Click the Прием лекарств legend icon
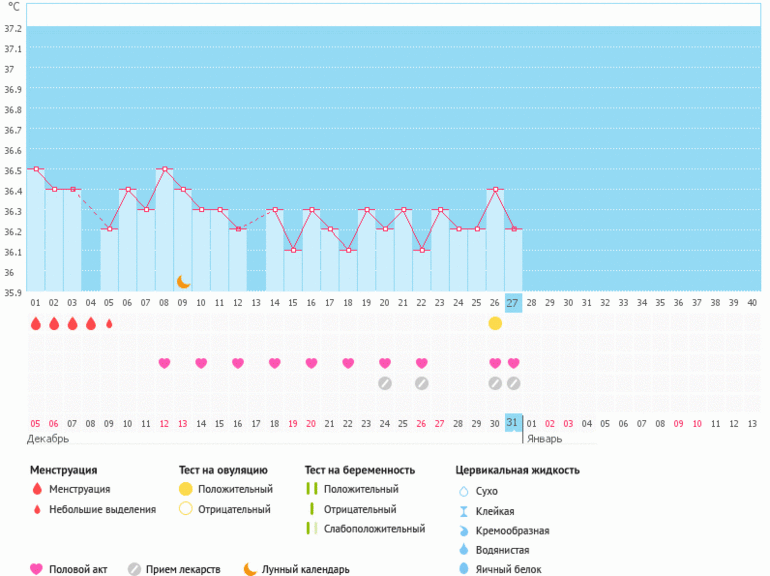This screenshot has height=576, width=770. pos(134,569)
